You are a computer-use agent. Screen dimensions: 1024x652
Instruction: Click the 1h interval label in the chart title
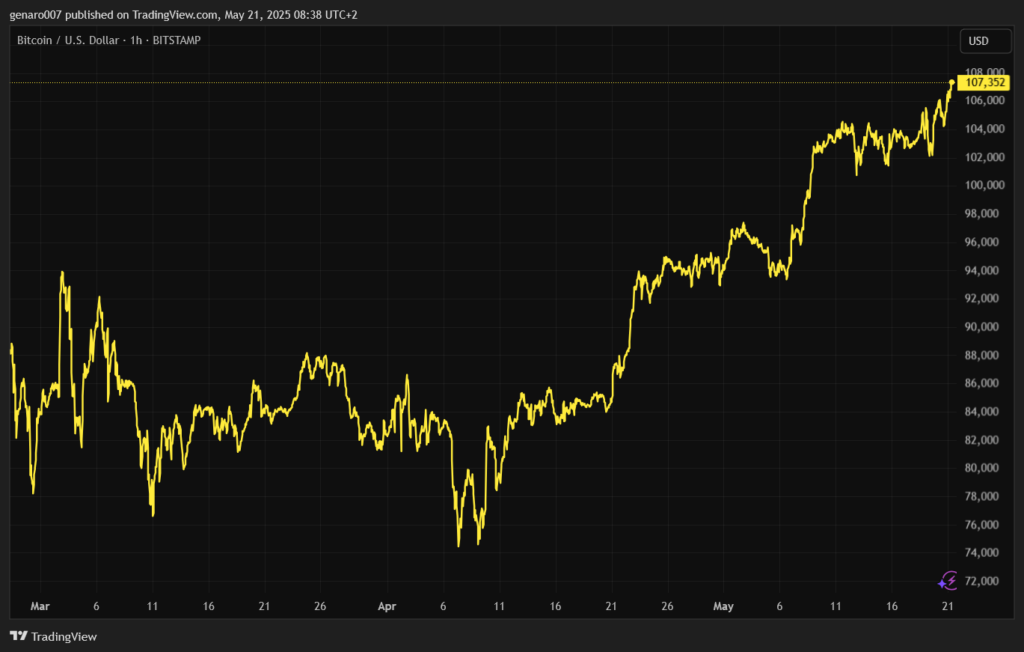[134, 40]
